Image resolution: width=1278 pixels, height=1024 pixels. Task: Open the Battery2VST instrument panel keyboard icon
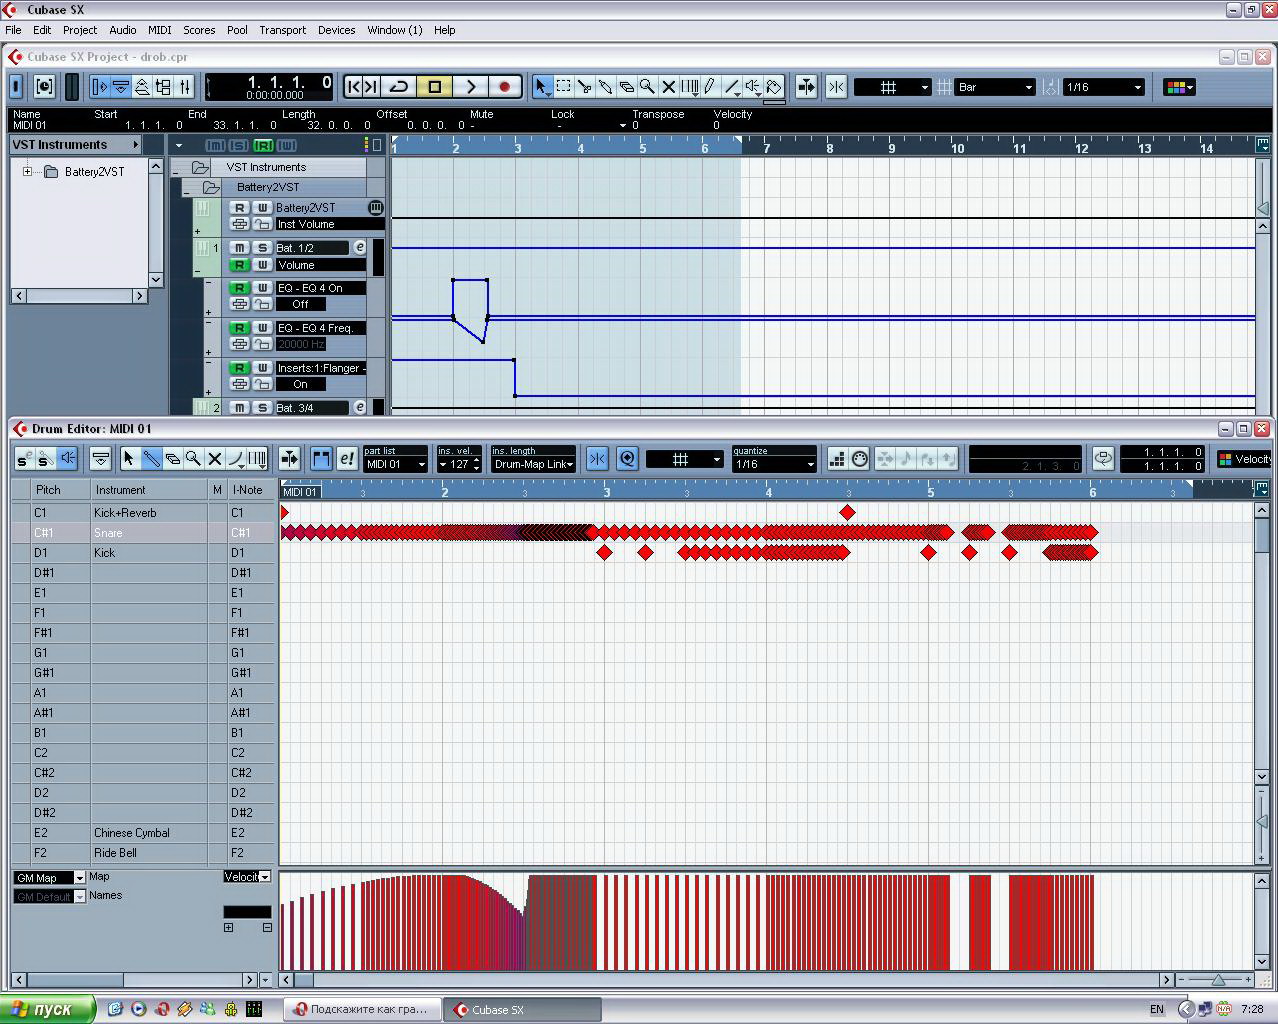click(375, 207)
